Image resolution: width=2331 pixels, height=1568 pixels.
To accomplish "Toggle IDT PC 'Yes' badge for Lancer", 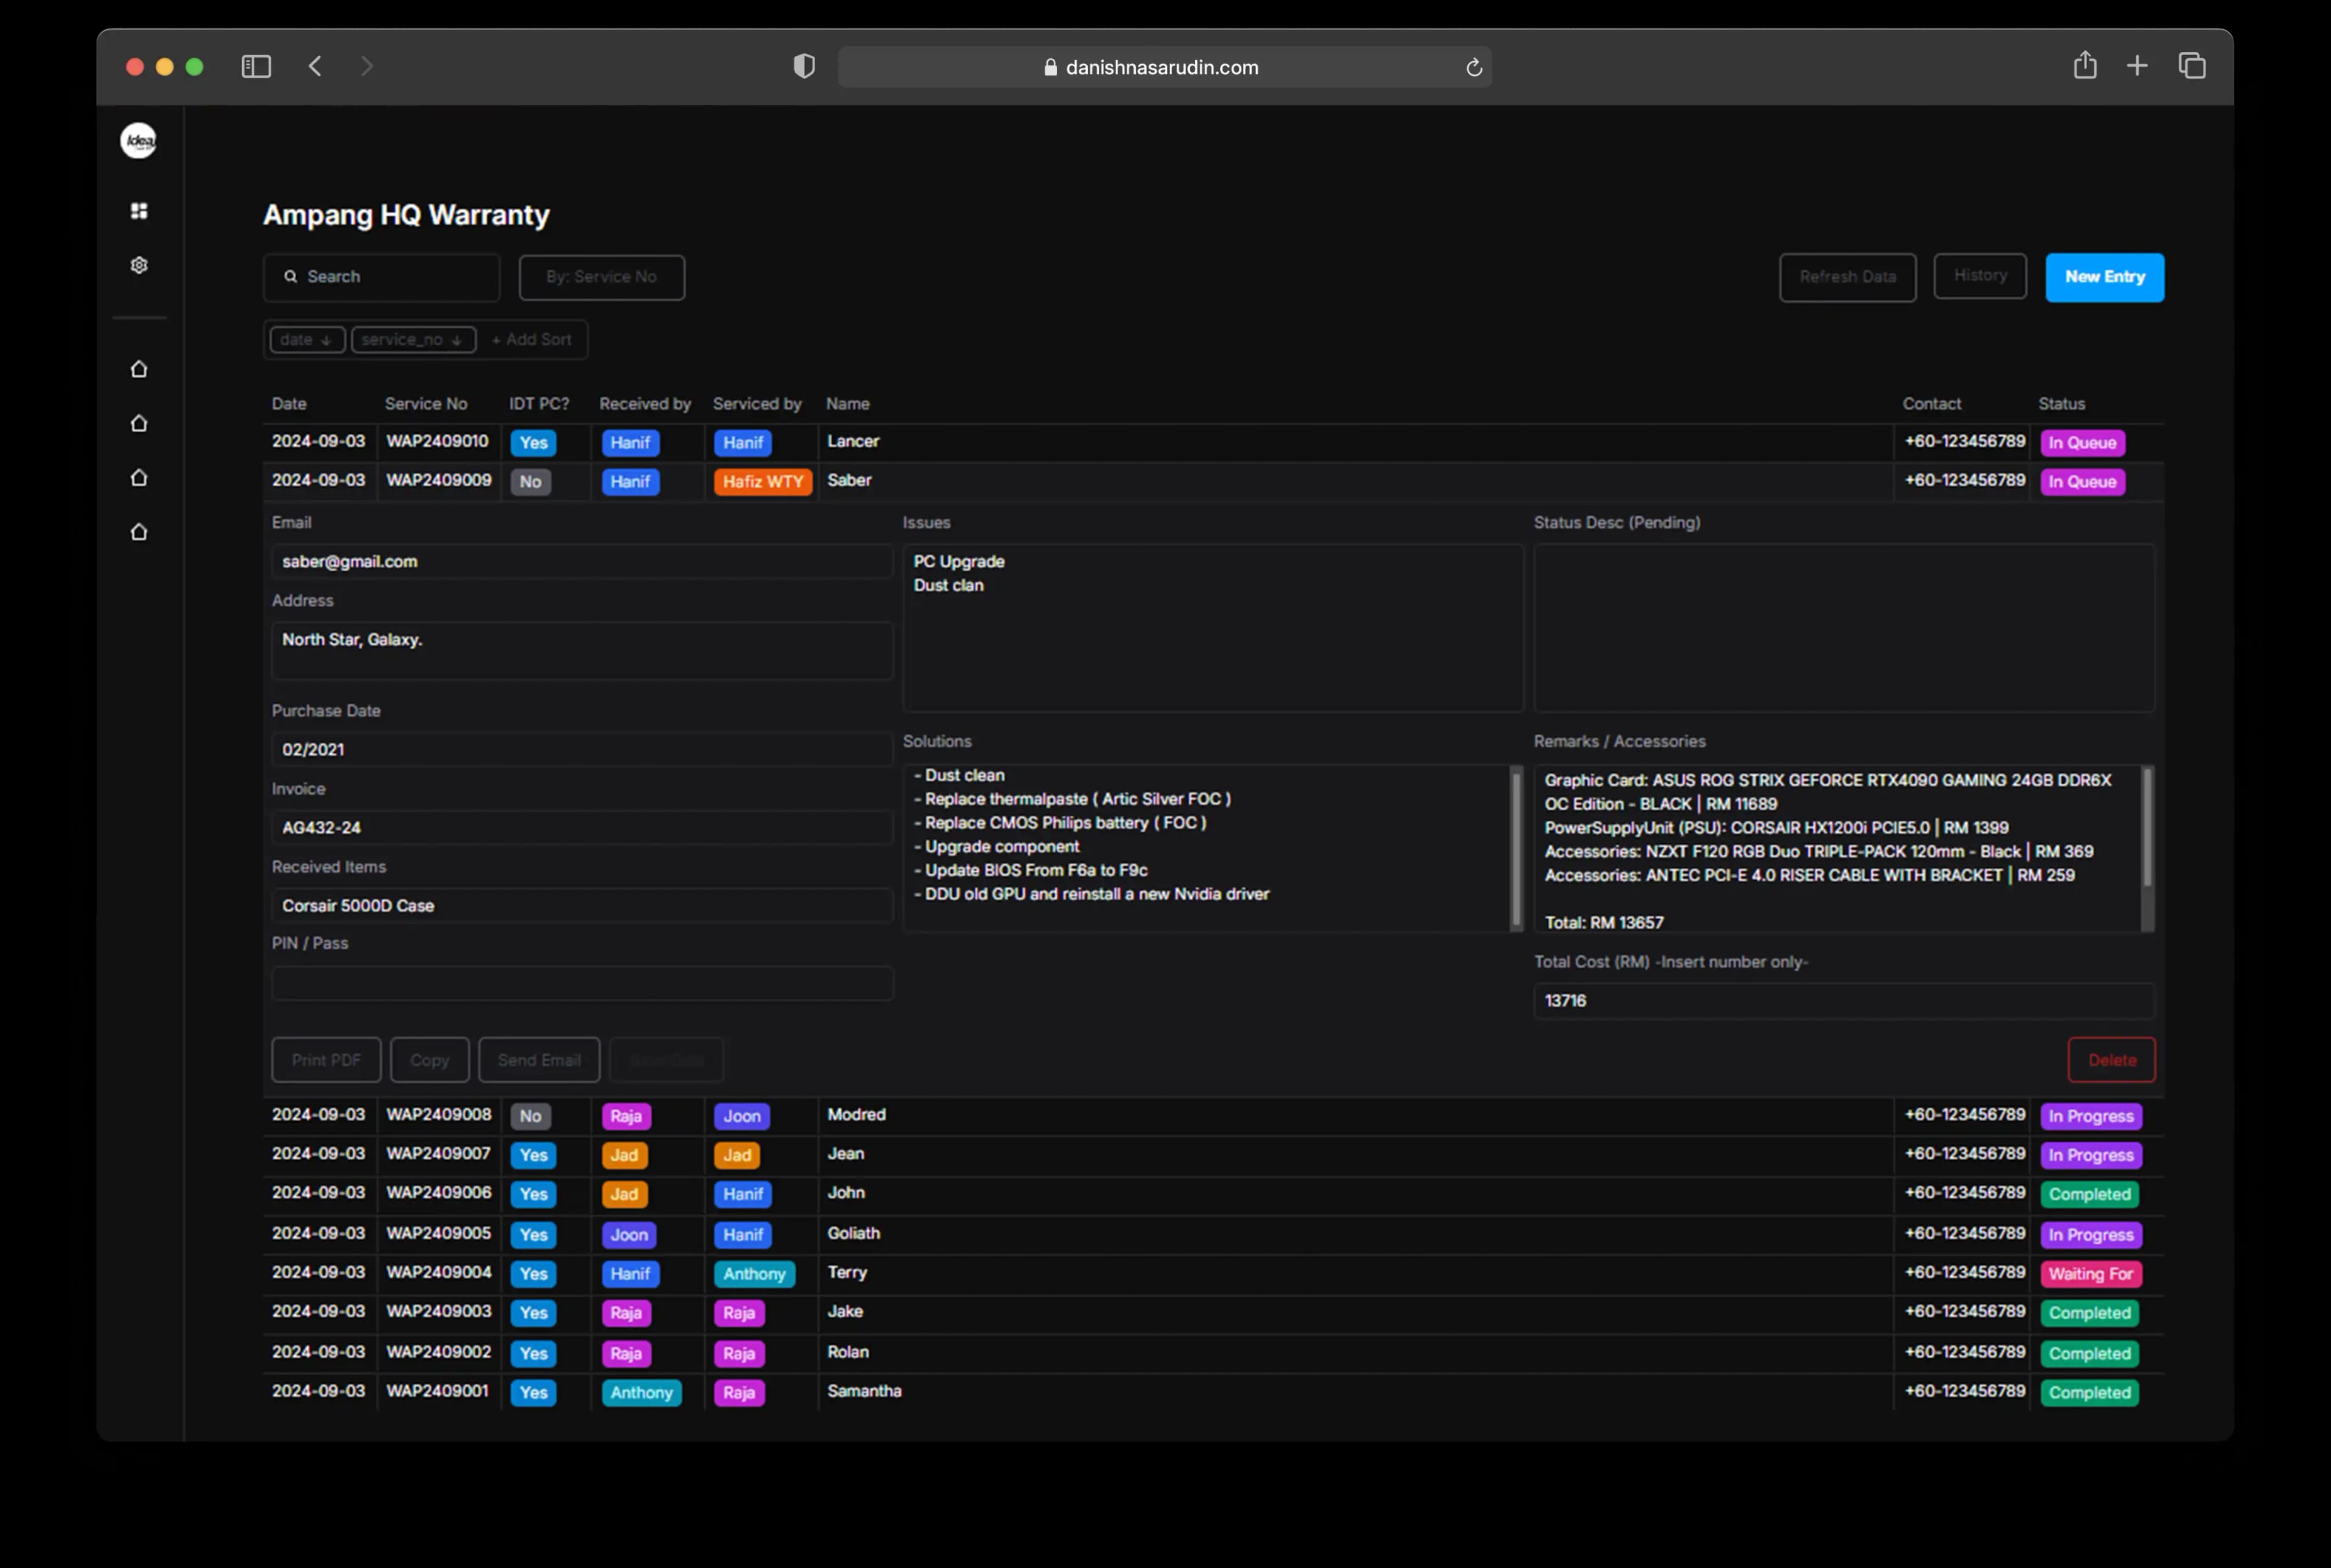I will (533, 443).
